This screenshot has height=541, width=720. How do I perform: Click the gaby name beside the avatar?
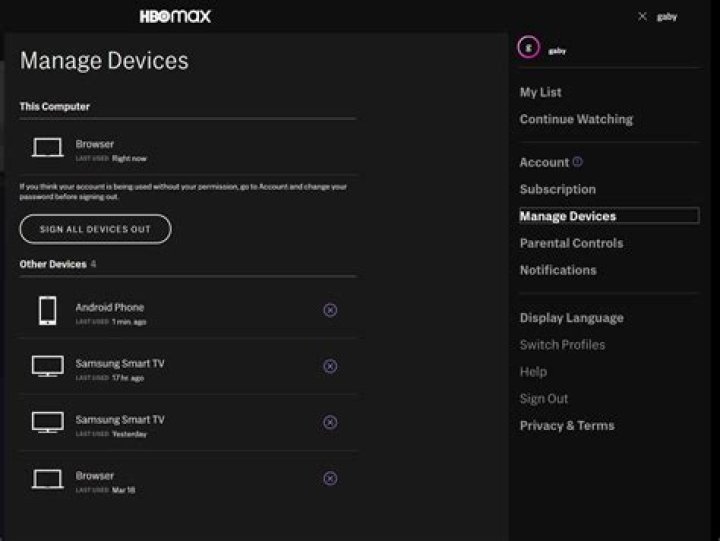click(557, 51)
